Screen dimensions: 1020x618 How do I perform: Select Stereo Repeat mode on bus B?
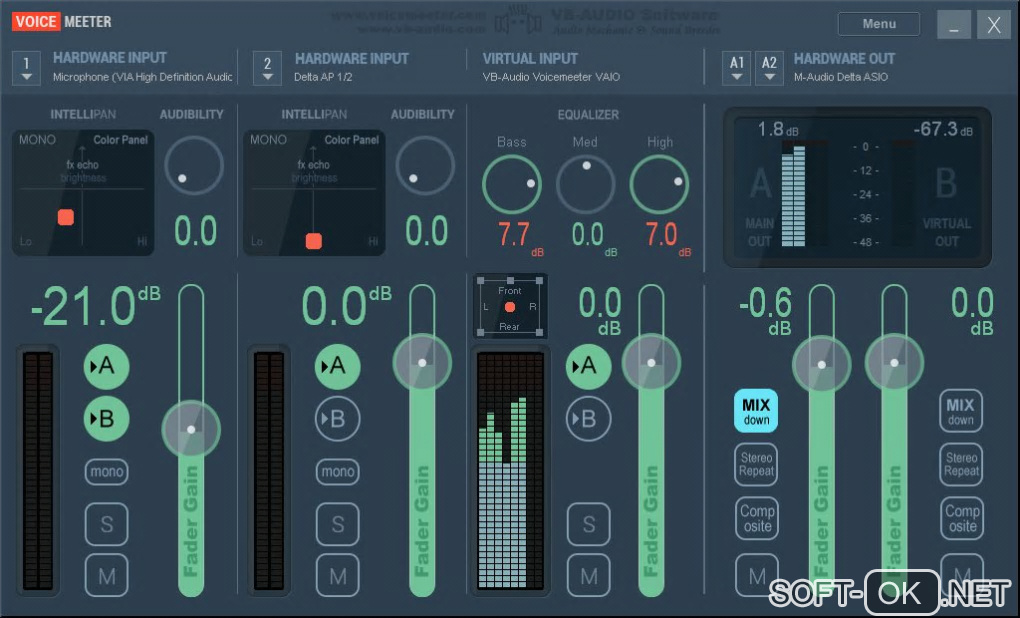[x=961, y=464]
